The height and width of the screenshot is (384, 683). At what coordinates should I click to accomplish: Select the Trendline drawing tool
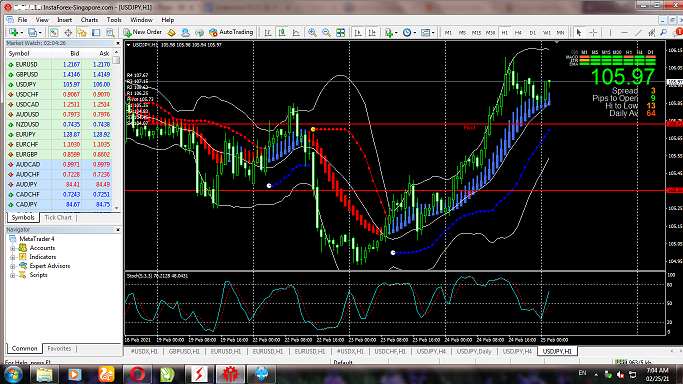pos(638,33)
